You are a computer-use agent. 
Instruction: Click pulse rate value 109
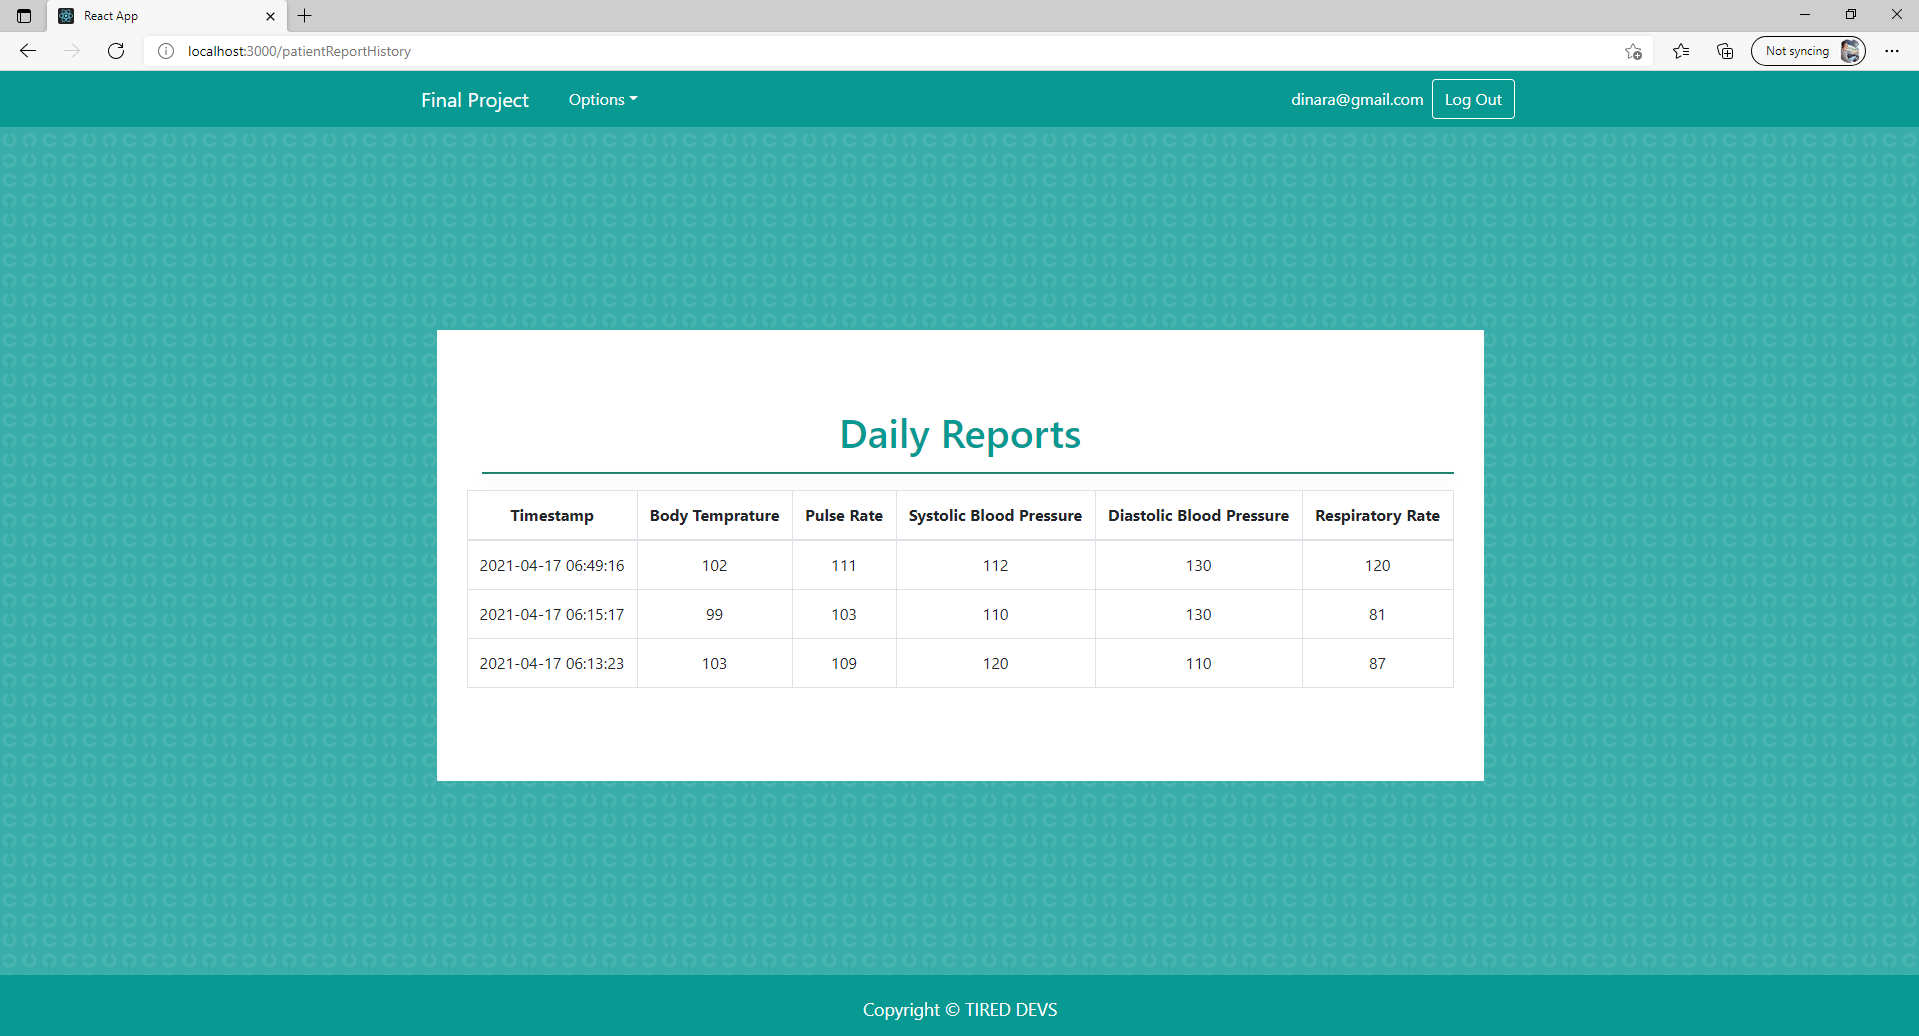pyautogui.click(x=844, y=664)
